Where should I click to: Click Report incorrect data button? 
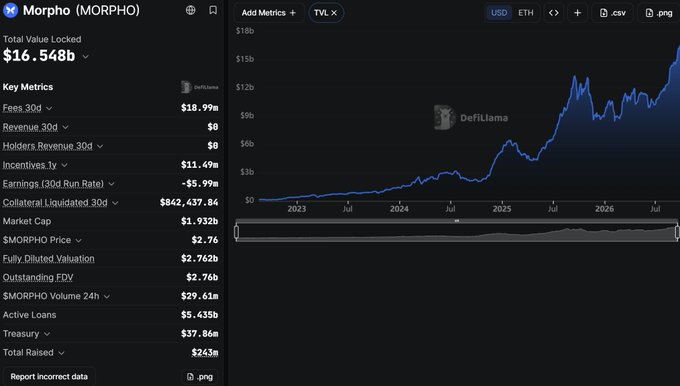(49, 376)
